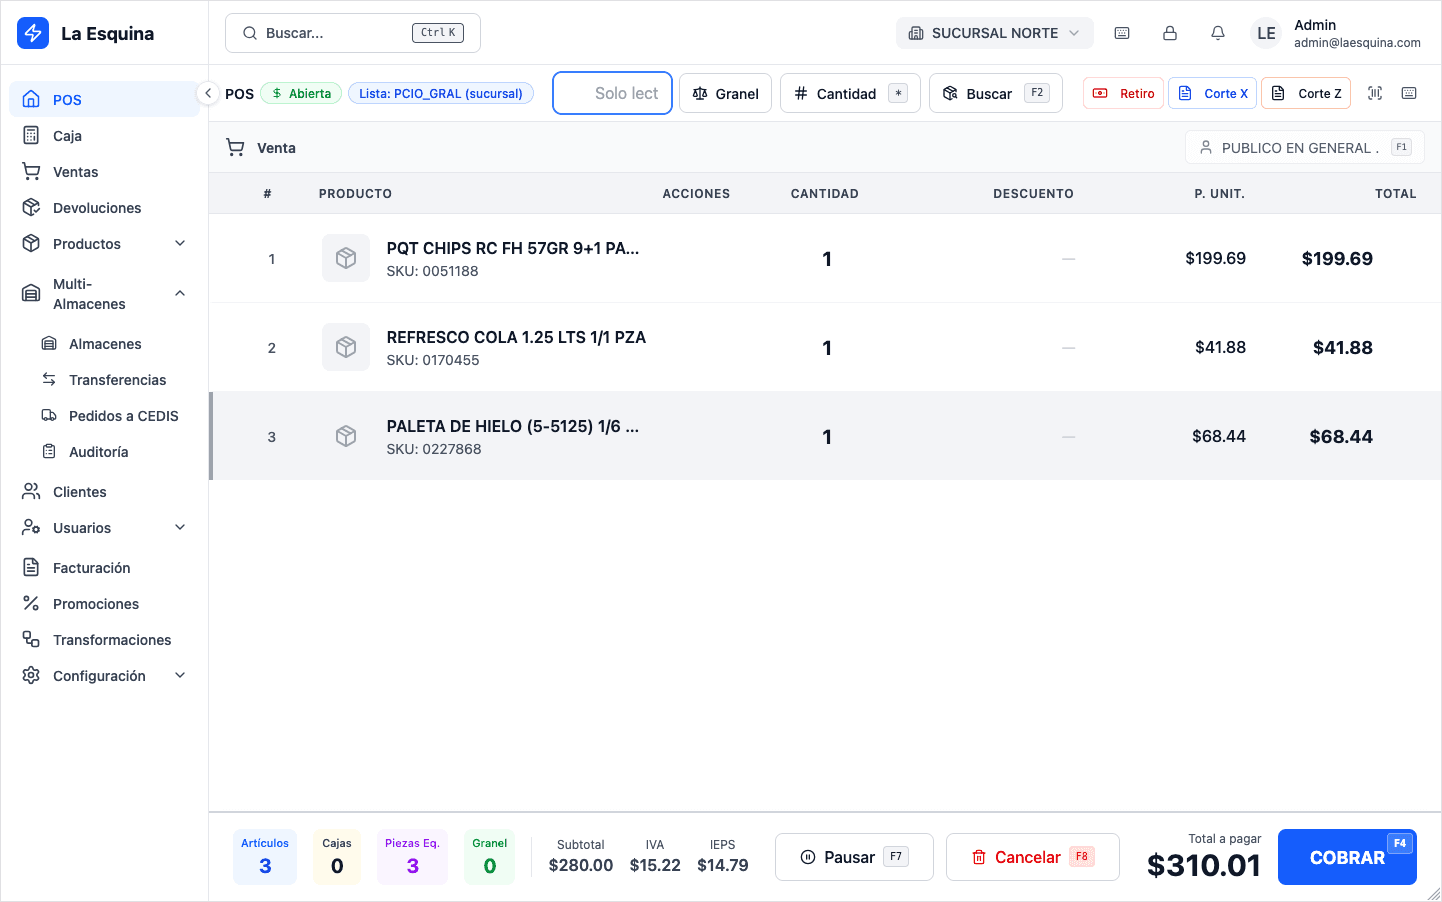The image size is (1442, 902).
Task: Run Corte Z report
Action: (x=1306, y=93)
